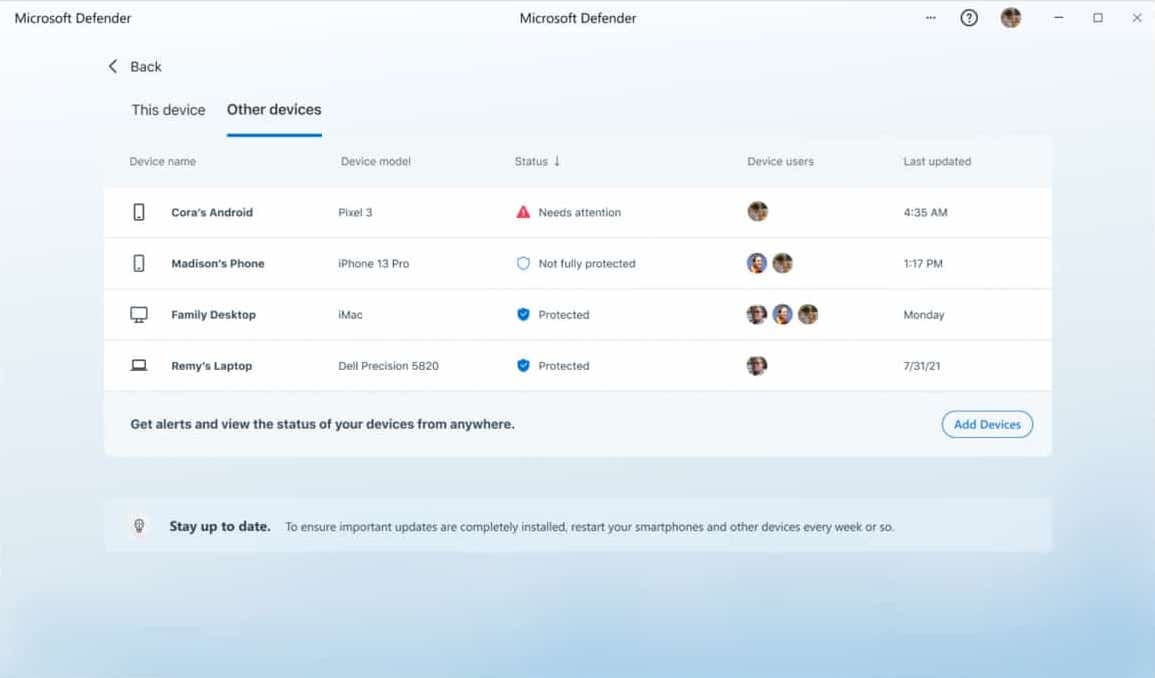Screen dimensions: 1155x678
Task: Click the Last updated column header
Action: tap(937, 161)
